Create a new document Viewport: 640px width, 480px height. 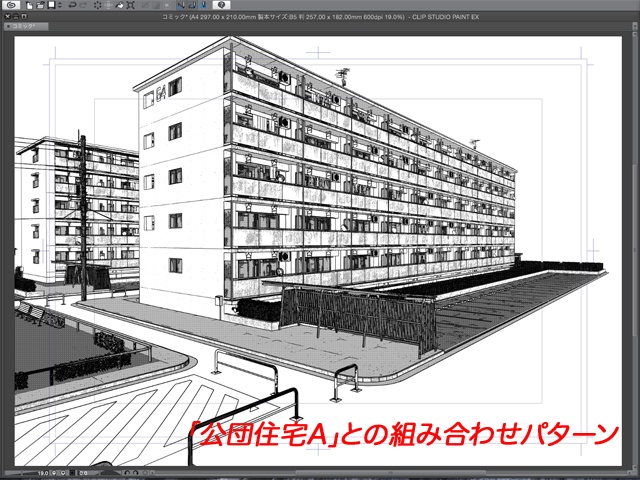29,6
